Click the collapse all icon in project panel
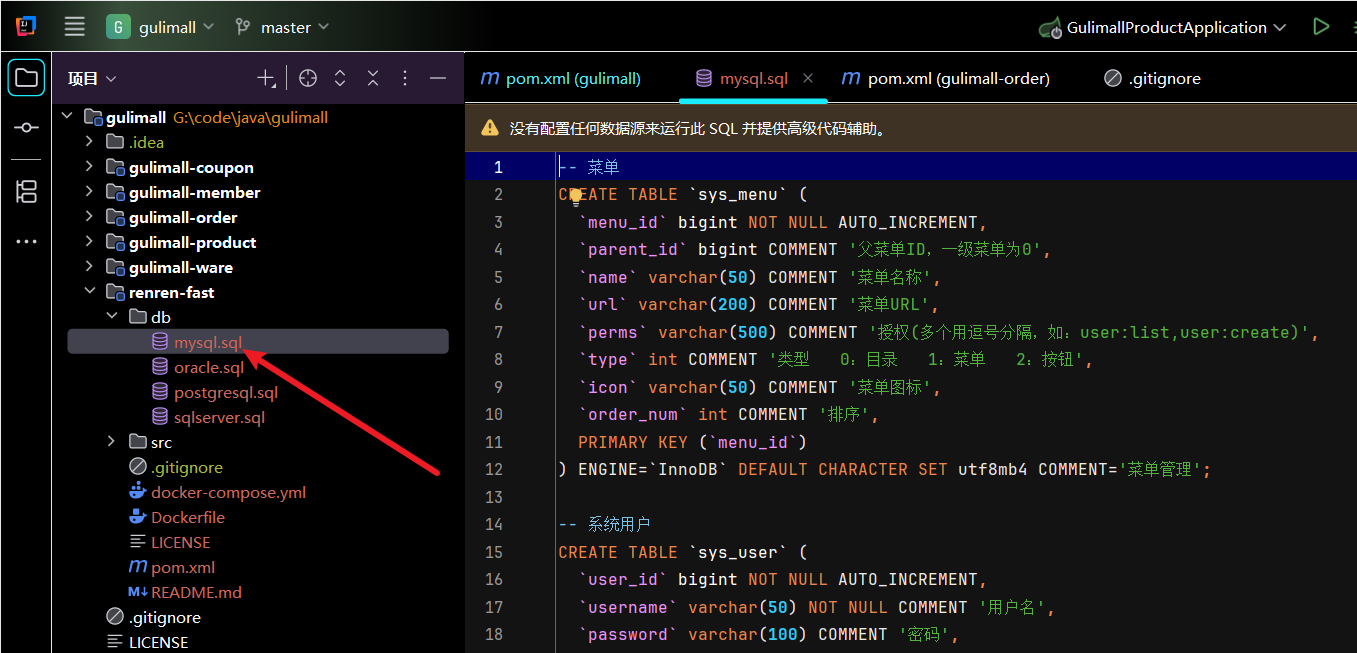Image resolution: width=1357 pixels, height=653 pixels. point(372,78)
